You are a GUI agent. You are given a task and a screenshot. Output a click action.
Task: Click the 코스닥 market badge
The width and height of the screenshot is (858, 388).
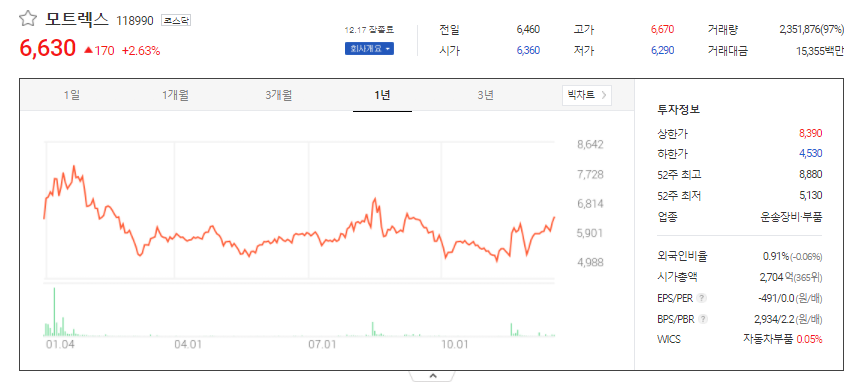pos(176,21)
